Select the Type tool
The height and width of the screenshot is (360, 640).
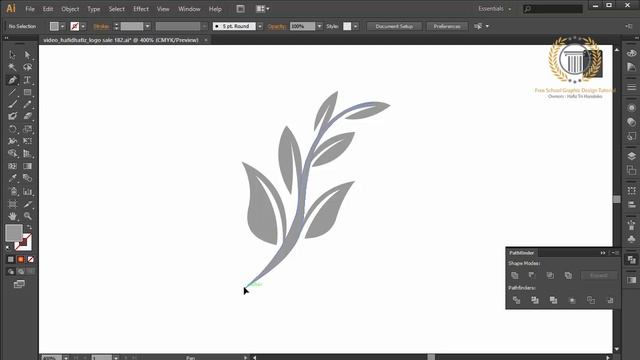(27, 80)
